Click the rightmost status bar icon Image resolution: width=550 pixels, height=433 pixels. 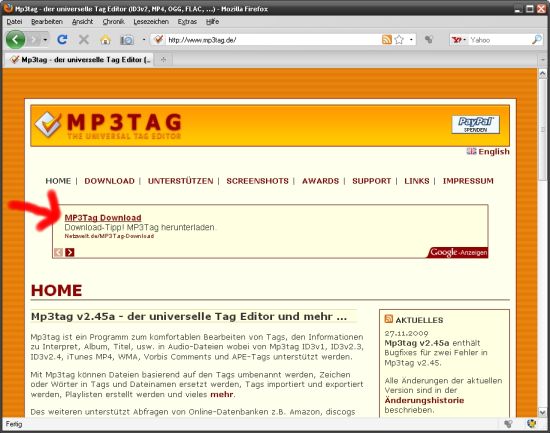(532, 424)
